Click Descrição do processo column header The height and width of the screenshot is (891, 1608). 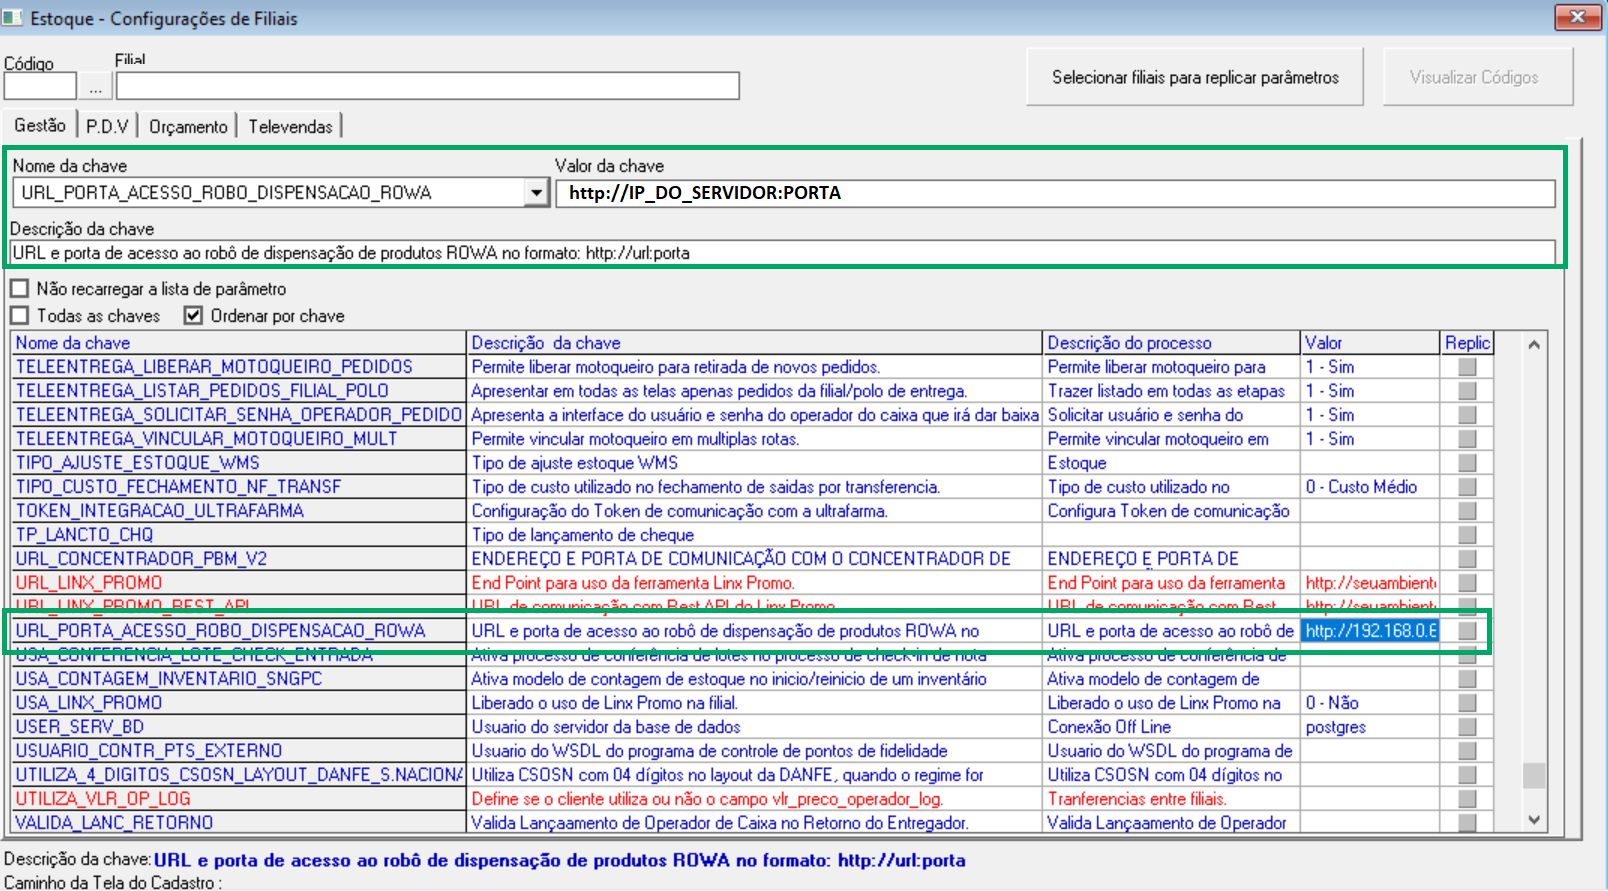tap(1172, 343)
